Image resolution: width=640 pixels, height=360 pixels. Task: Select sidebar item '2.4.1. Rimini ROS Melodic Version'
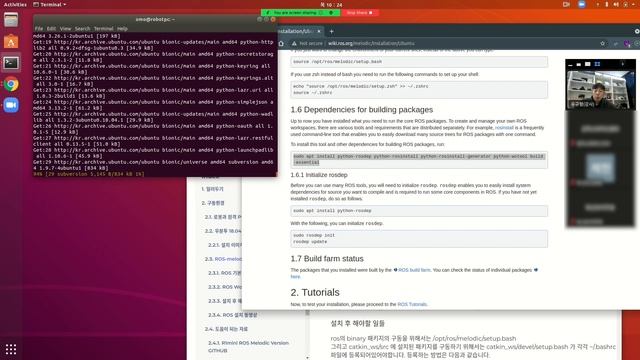click(248, 347)
